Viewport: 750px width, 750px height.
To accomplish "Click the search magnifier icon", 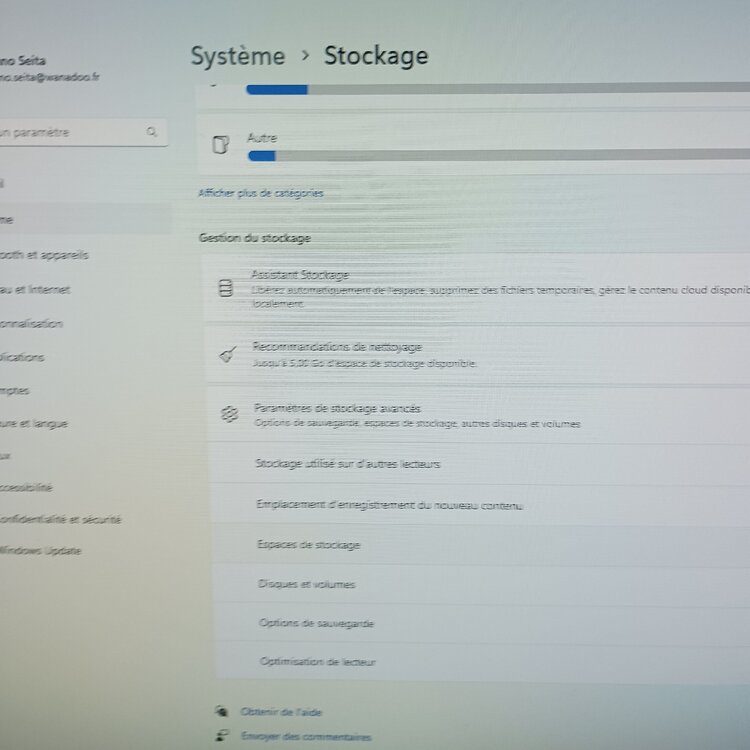I will (x=151, y=131).
